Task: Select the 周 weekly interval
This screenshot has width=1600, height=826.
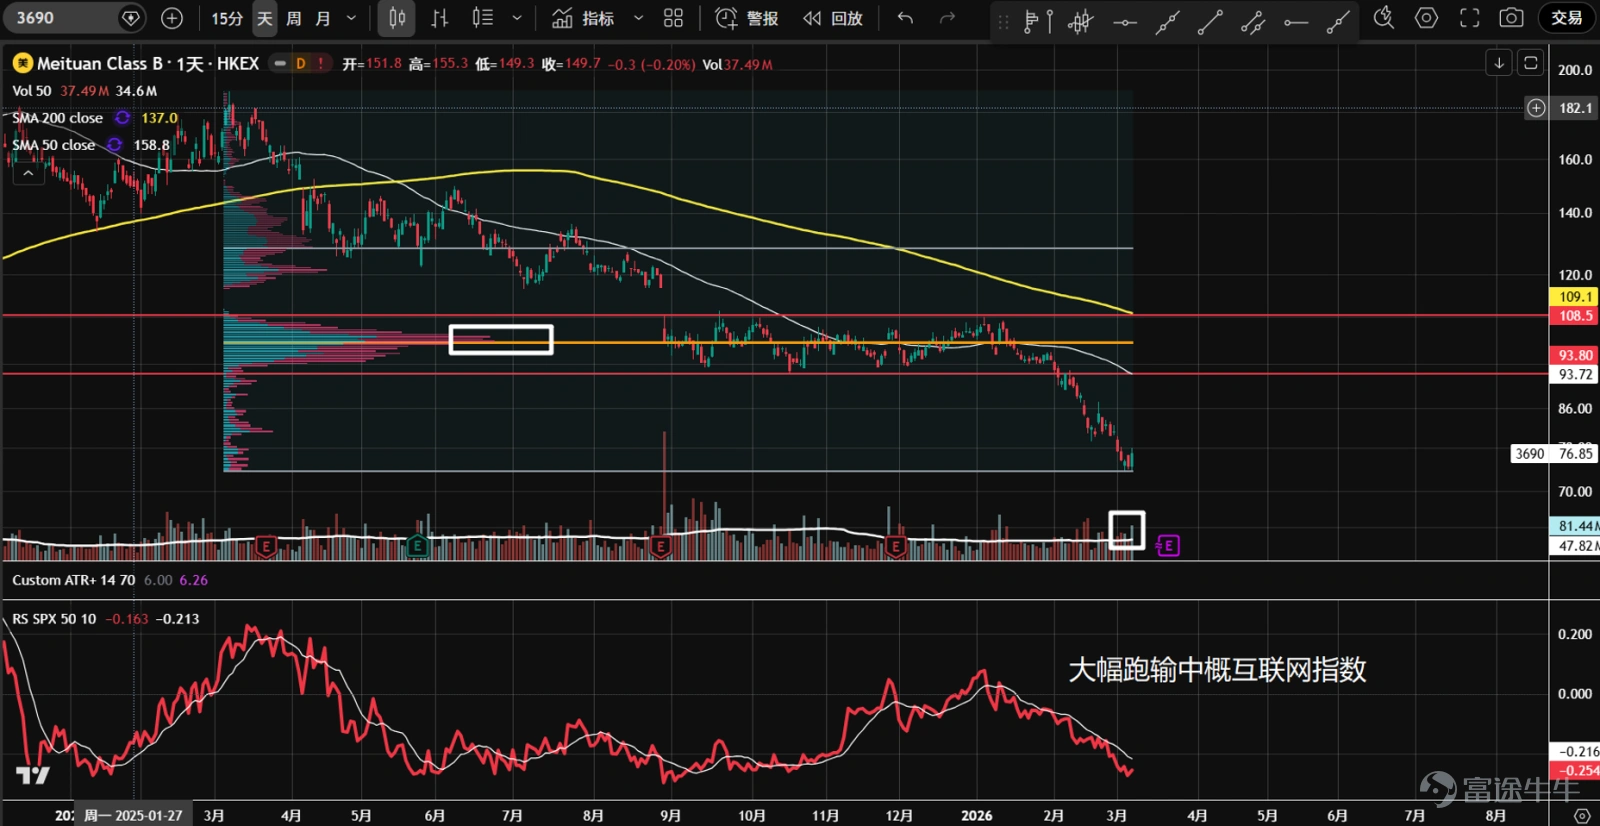Action: click(294, 18)
